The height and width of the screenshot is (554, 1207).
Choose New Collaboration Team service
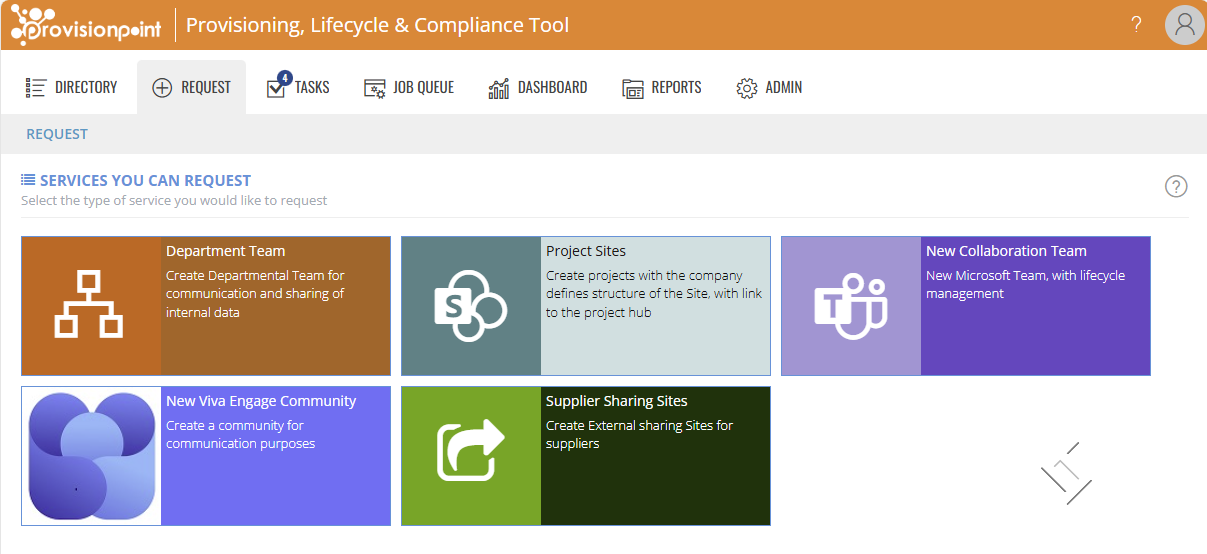coord(1006,251)
